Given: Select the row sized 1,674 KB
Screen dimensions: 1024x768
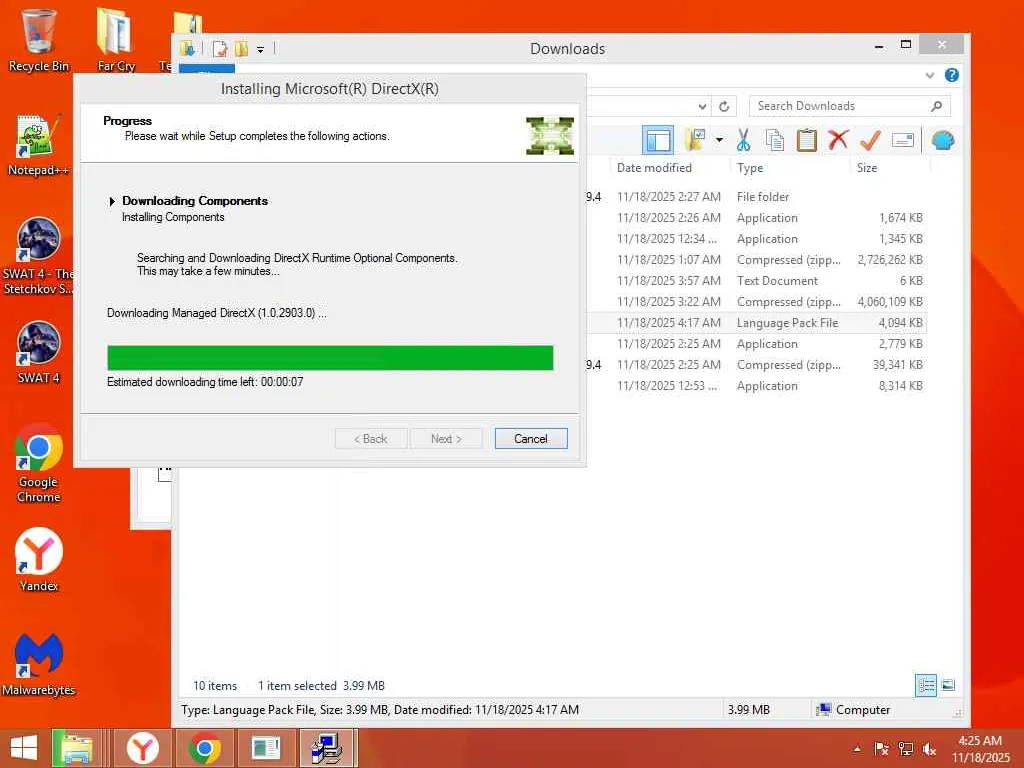Looking at the screenshot, I should tap(756, 217).
